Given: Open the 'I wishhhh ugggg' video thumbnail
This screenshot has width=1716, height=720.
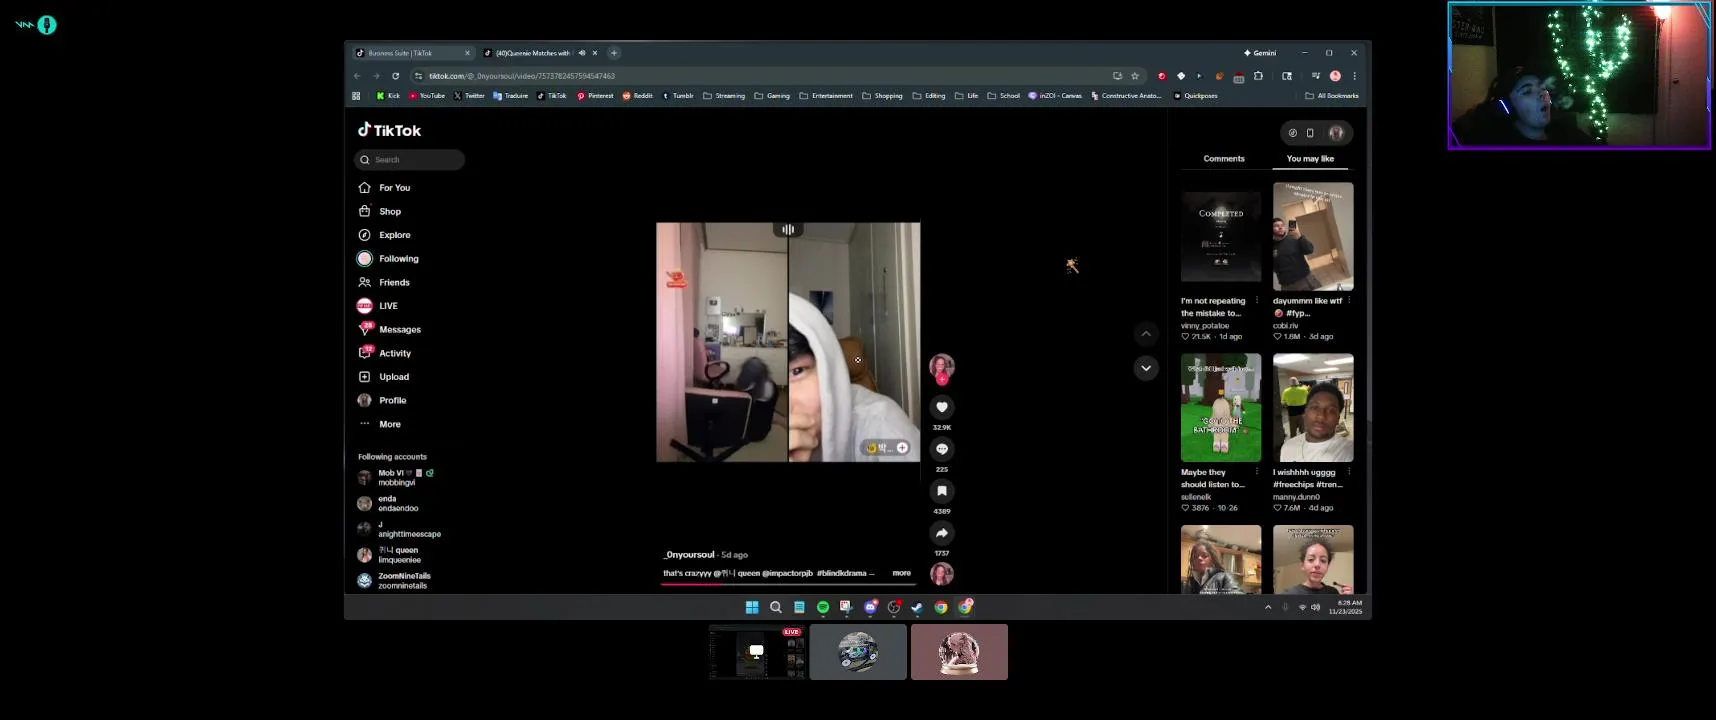Looking at the screenshot, I should (x=1313, y=408).
